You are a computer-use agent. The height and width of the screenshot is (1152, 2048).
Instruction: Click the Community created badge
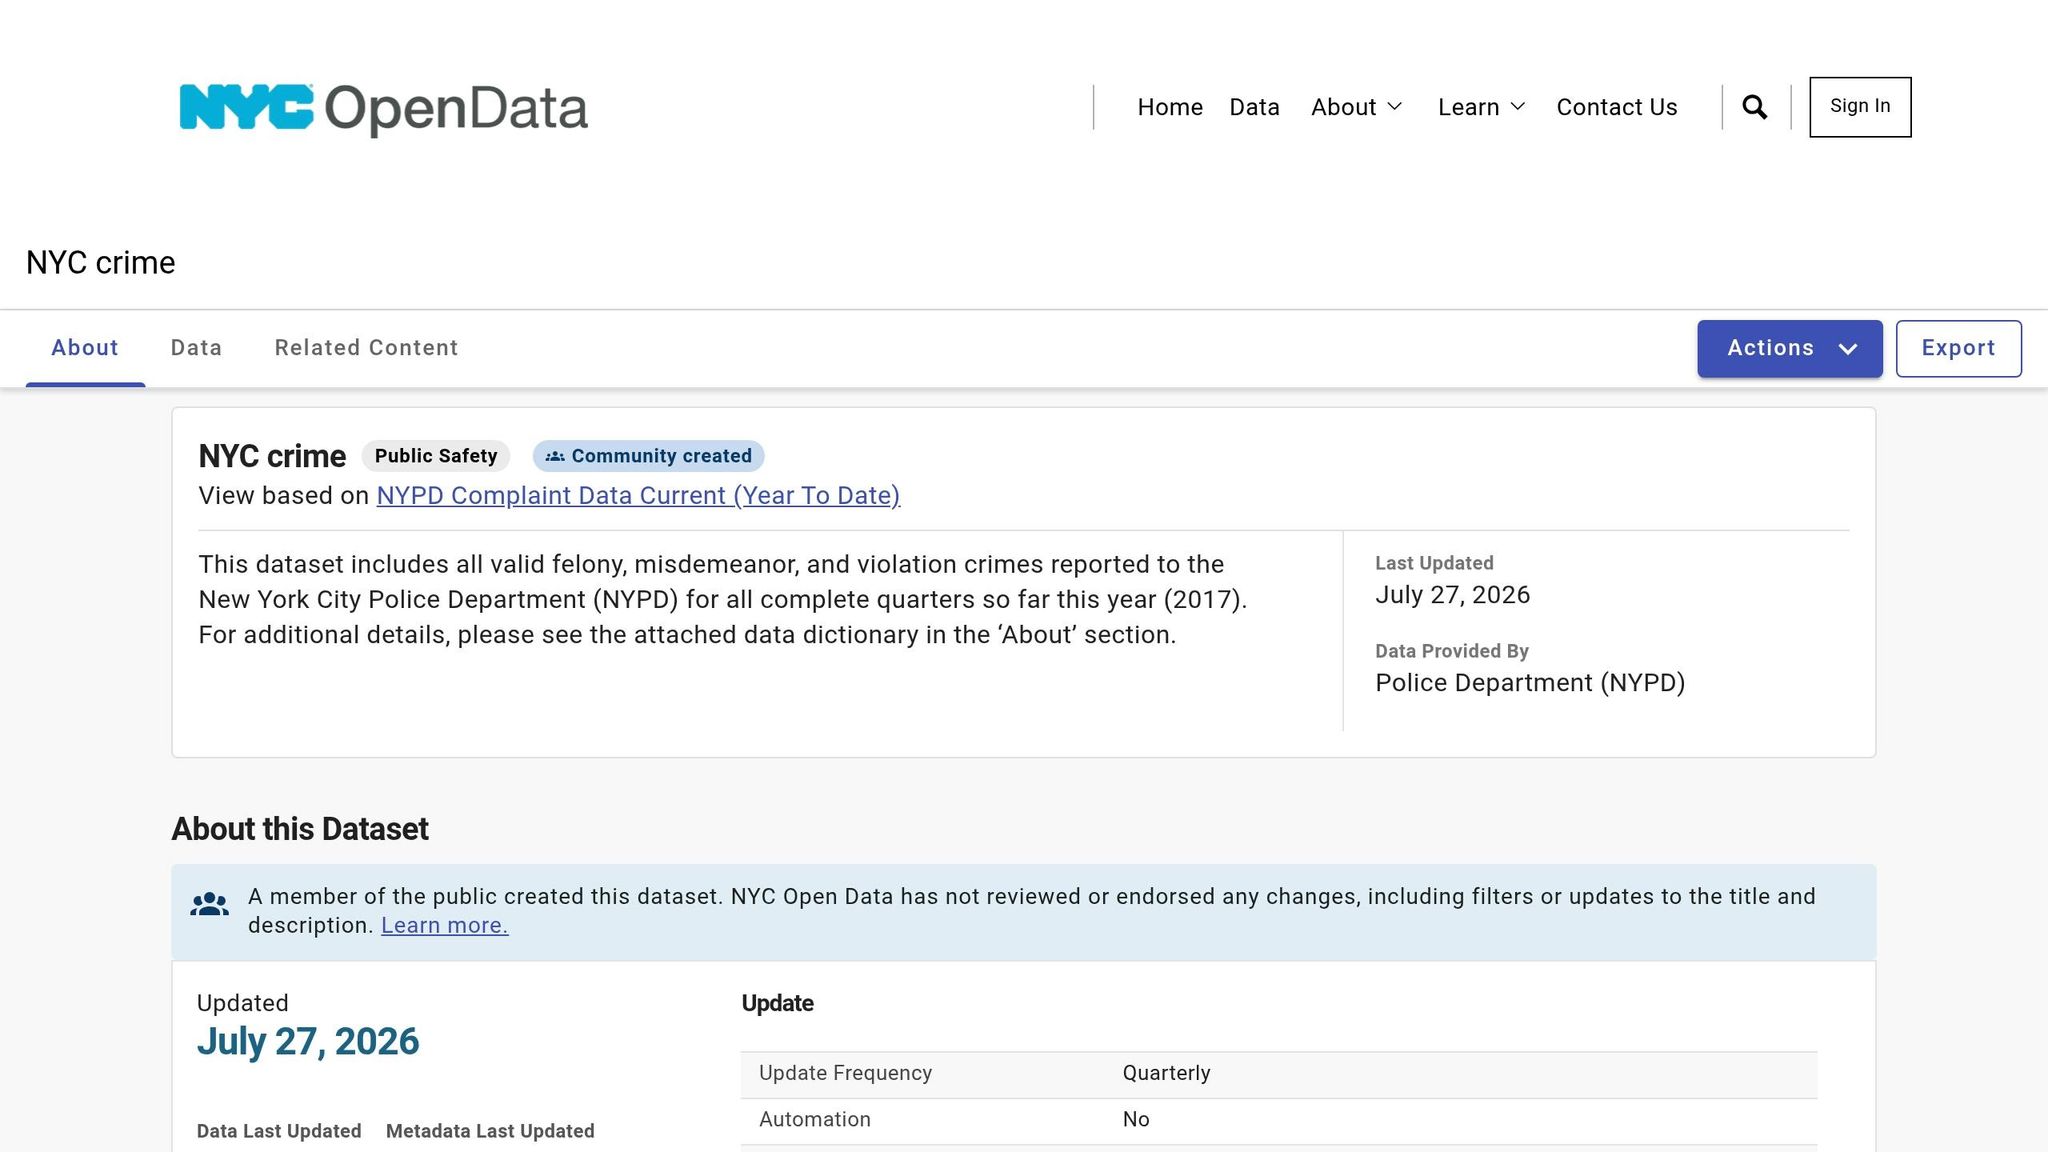pyautogui.click(x=648, y=456)
